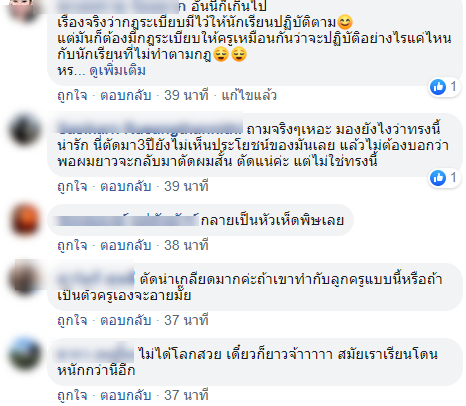466x406 pixels.
Task: Expand first comment with ดูเพิ่มเติม
Action: click(118, 71)
